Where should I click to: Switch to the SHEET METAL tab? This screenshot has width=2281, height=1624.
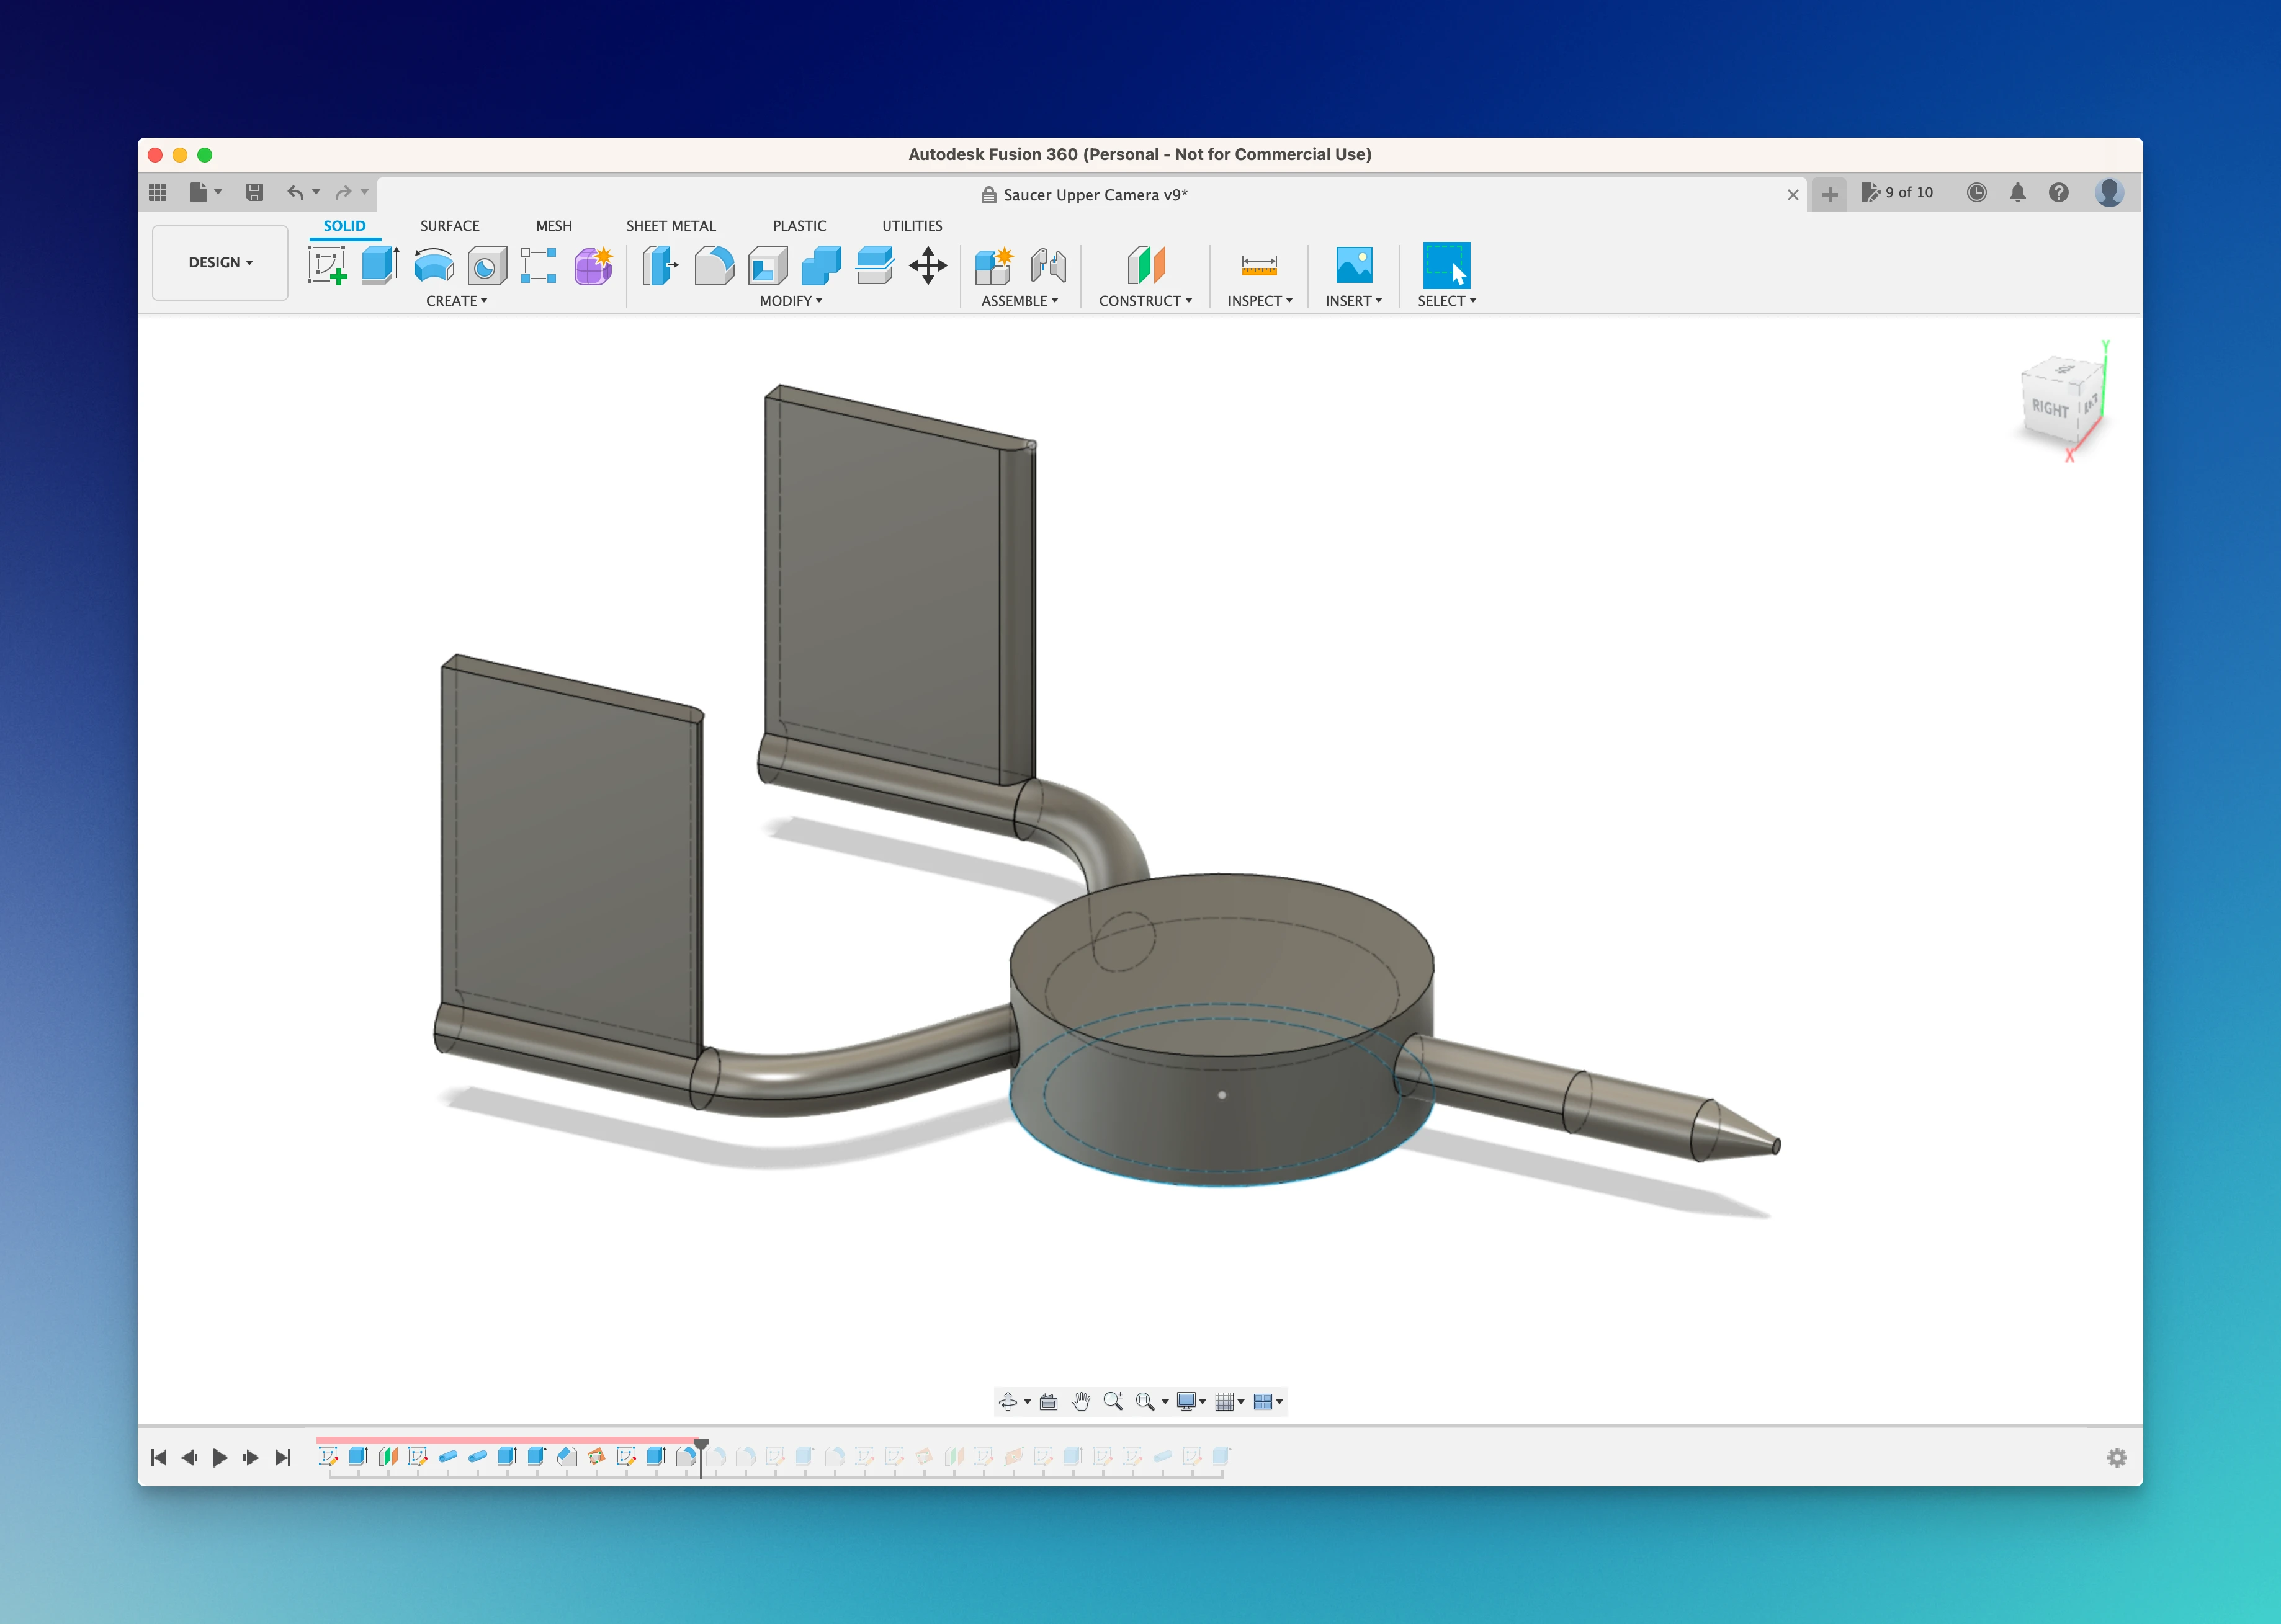670,225
